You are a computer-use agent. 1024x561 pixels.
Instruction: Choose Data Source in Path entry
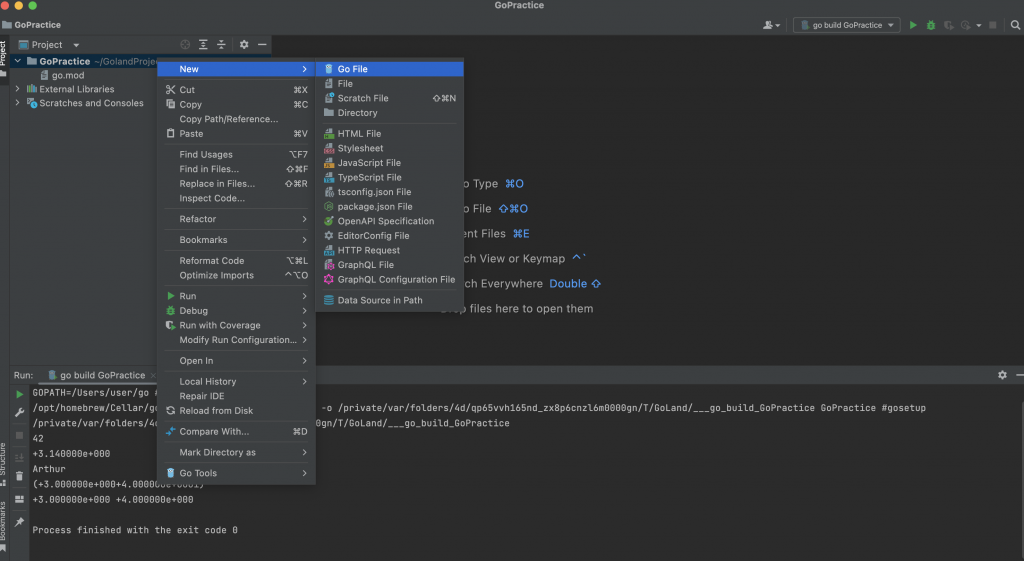pos(389,300)
